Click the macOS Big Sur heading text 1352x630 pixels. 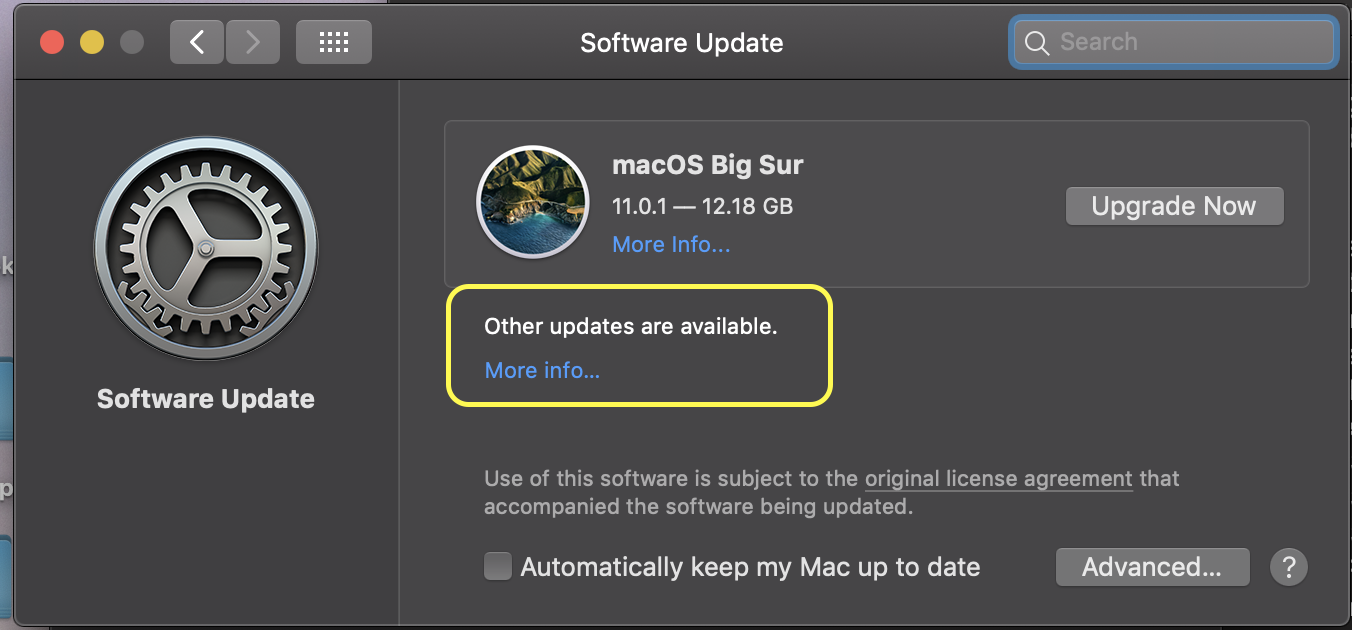pos(707,165)
